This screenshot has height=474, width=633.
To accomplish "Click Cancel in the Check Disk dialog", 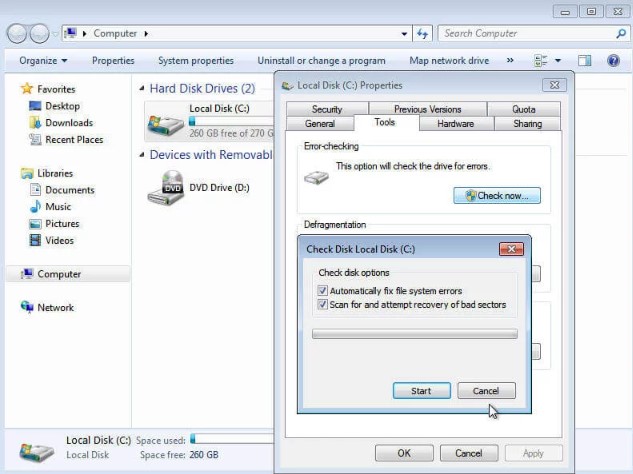I will point(486,391).
